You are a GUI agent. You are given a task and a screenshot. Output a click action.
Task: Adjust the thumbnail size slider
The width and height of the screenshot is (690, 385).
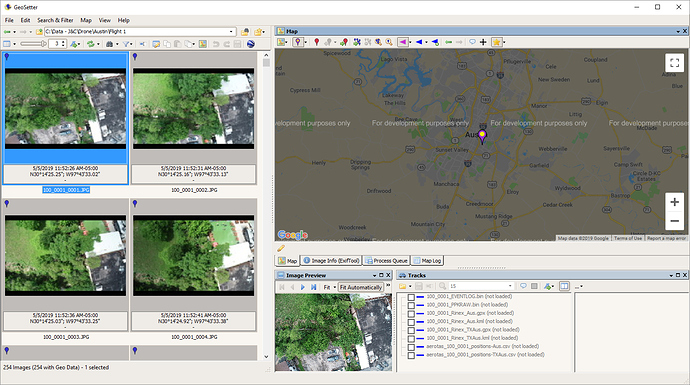click(33, 44)
